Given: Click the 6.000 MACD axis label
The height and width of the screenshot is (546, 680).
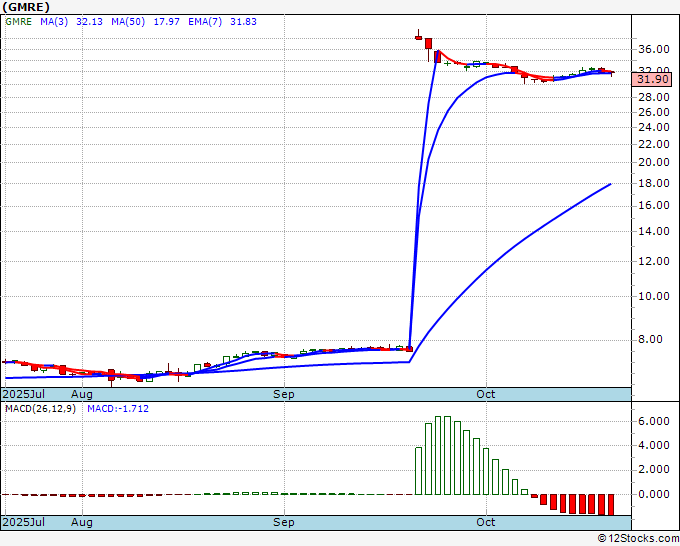Looking at the screenshot, I should point(654,422).
